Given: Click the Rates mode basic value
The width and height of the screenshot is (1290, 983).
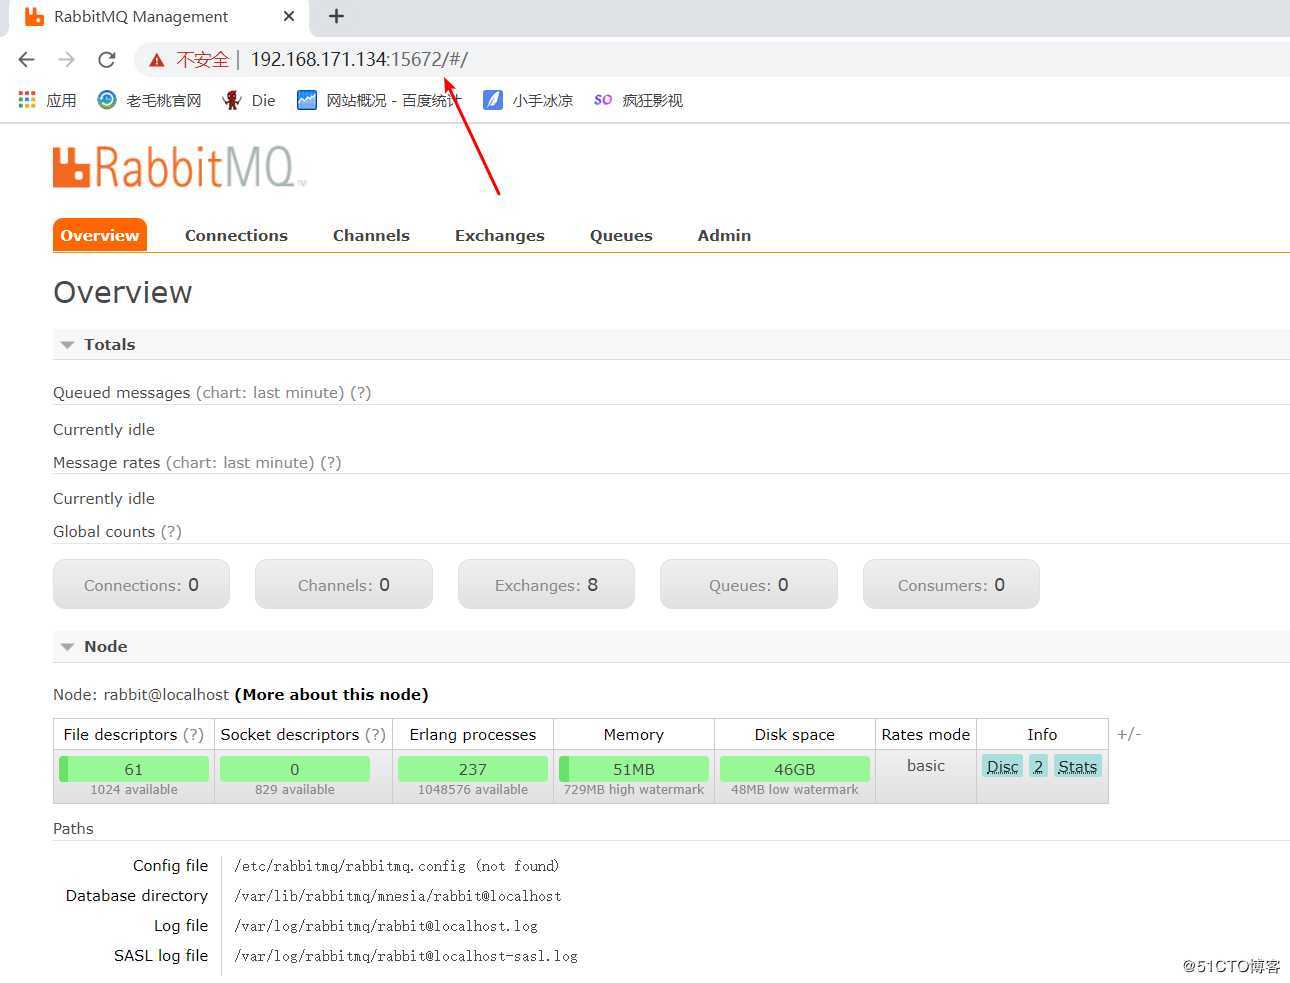Looking at the screenshot, I should [926, 765].
